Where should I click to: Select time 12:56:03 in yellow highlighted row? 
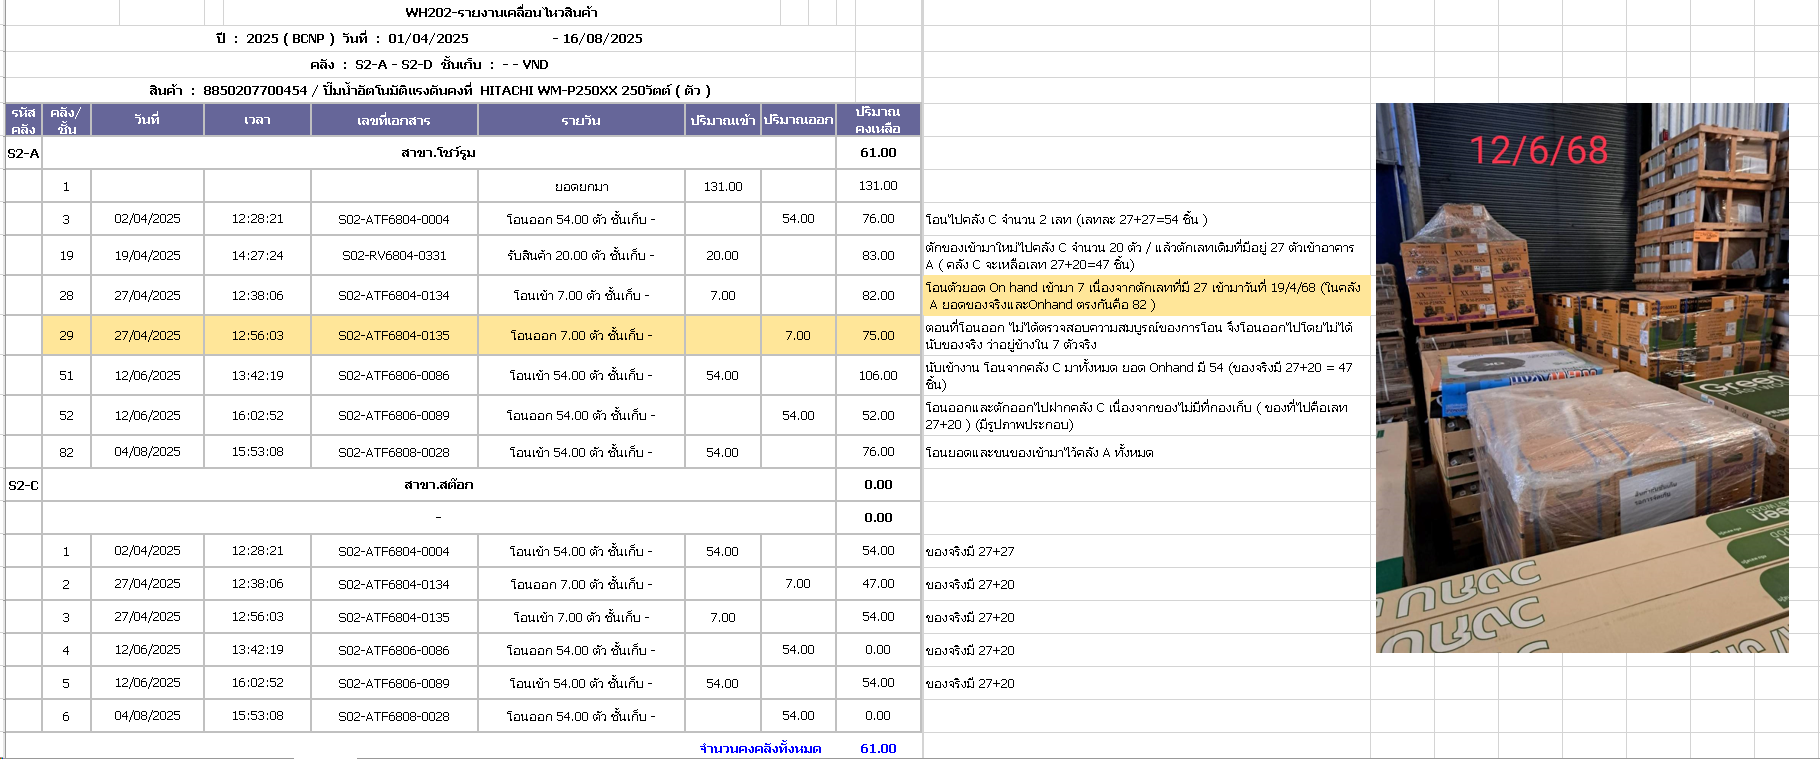pos(257,336)
